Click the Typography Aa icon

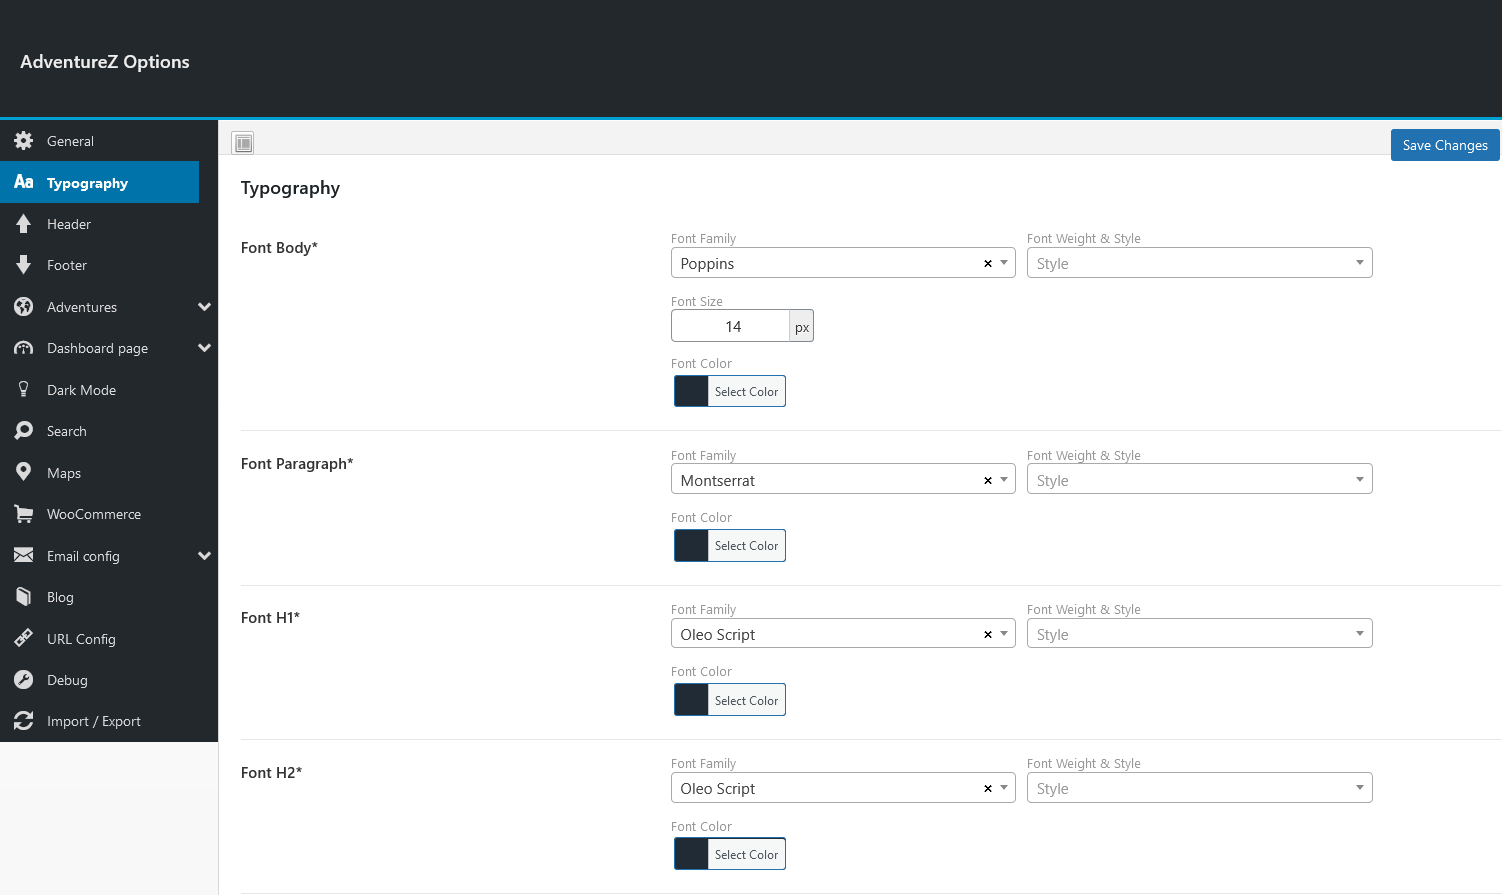(x=24, y=182)
